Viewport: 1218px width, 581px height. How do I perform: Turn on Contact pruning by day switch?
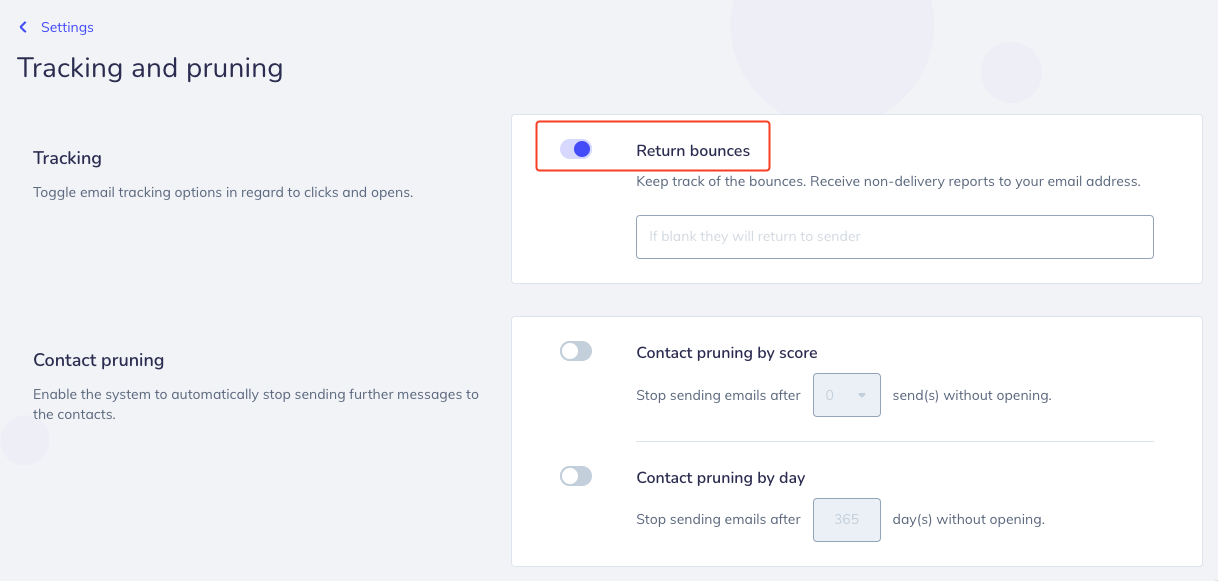pyautogui.click(x=576, y=476)
